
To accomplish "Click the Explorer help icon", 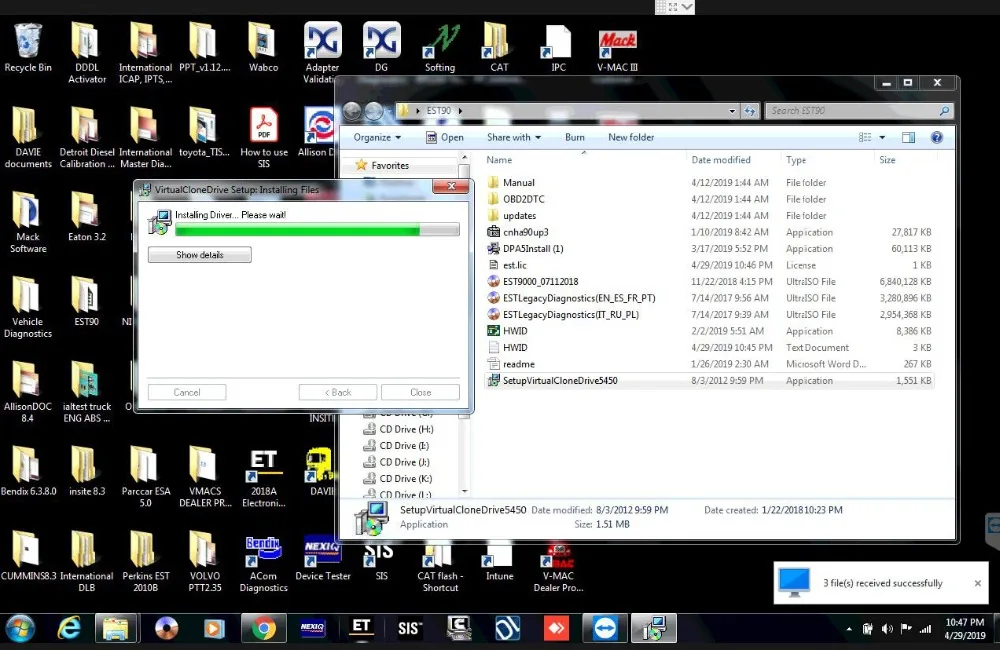I will (x=936, y=137).
